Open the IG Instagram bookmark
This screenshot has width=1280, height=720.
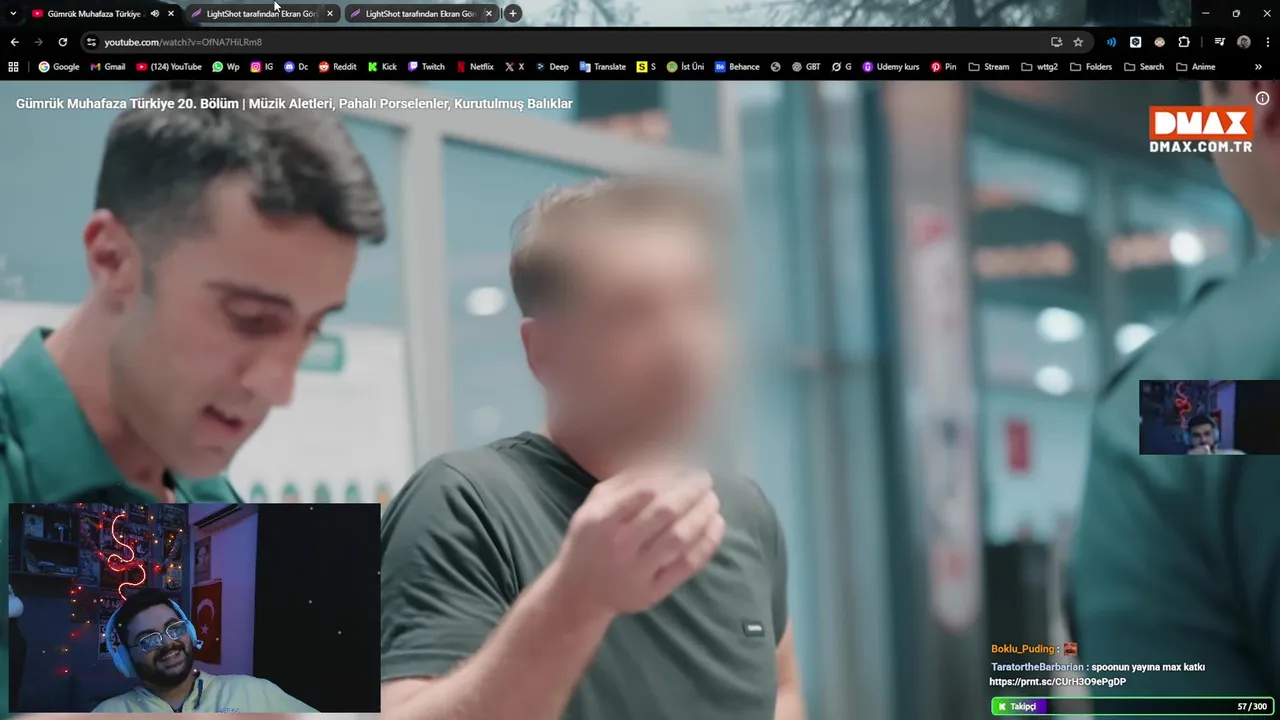pos(262,67)
